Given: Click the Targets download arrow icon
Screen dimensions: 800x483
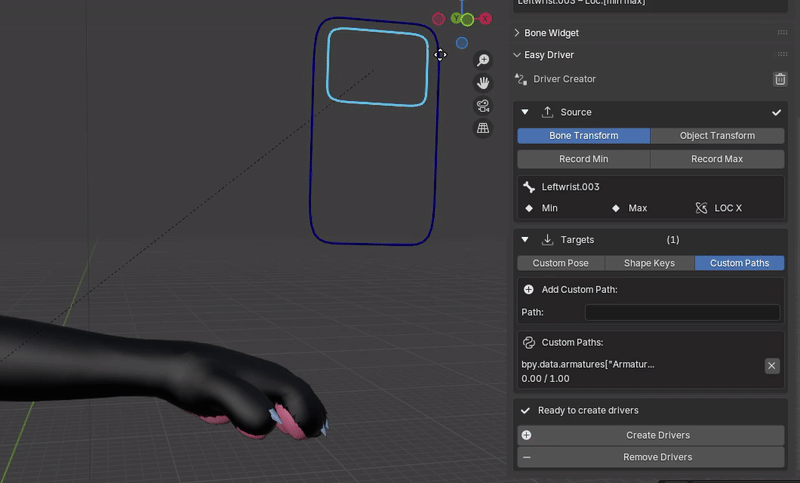Looking at the screenshot, I should pyautogui.click(x=547, y=240).
